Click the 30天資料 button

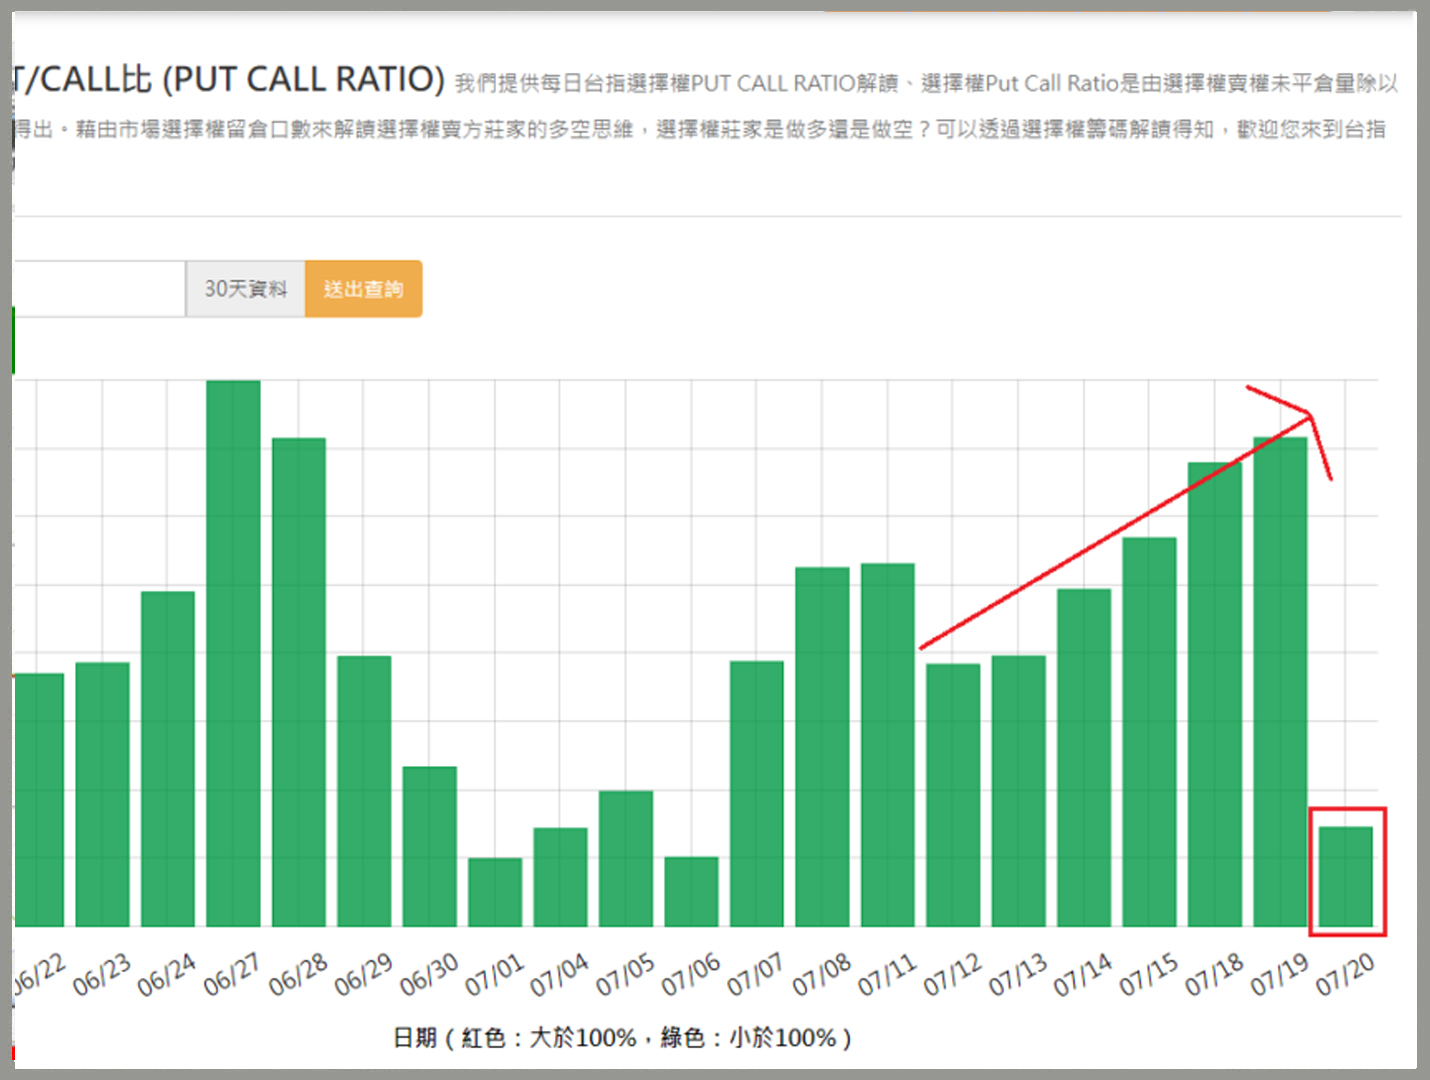245,289
